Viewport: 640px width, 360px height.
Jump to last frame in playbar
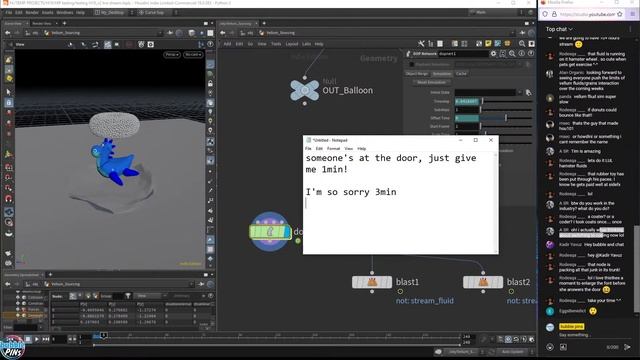point(46,339)
